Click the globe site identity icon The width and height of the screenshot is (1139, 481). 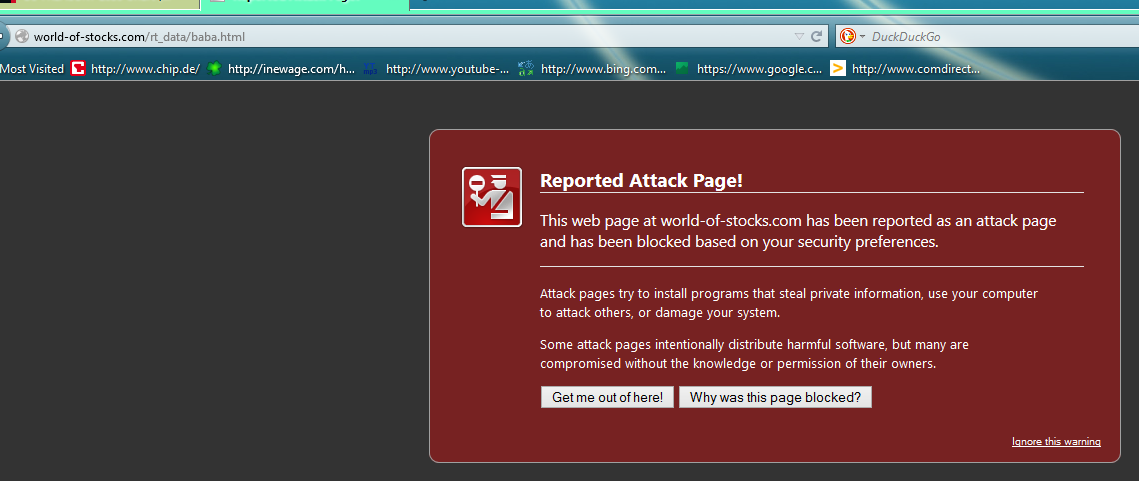[x=20, y=37]
